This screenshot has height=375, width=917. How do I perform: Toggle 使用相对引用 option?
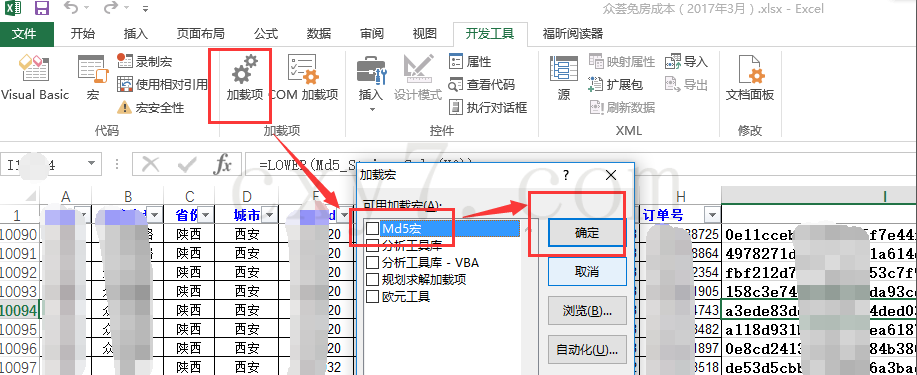162,84
